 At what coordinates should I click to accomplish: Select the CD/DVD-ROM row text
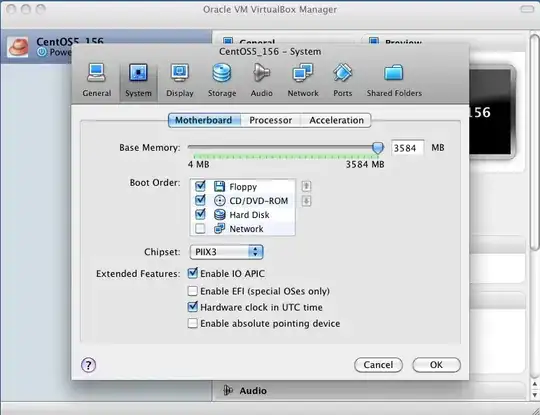(259, 201)
